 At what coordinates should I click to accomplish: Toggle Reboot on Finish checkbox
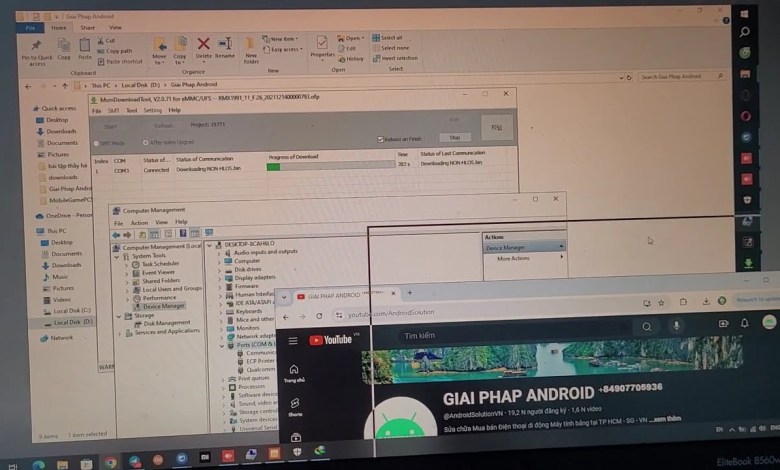[x=381, y=139]
